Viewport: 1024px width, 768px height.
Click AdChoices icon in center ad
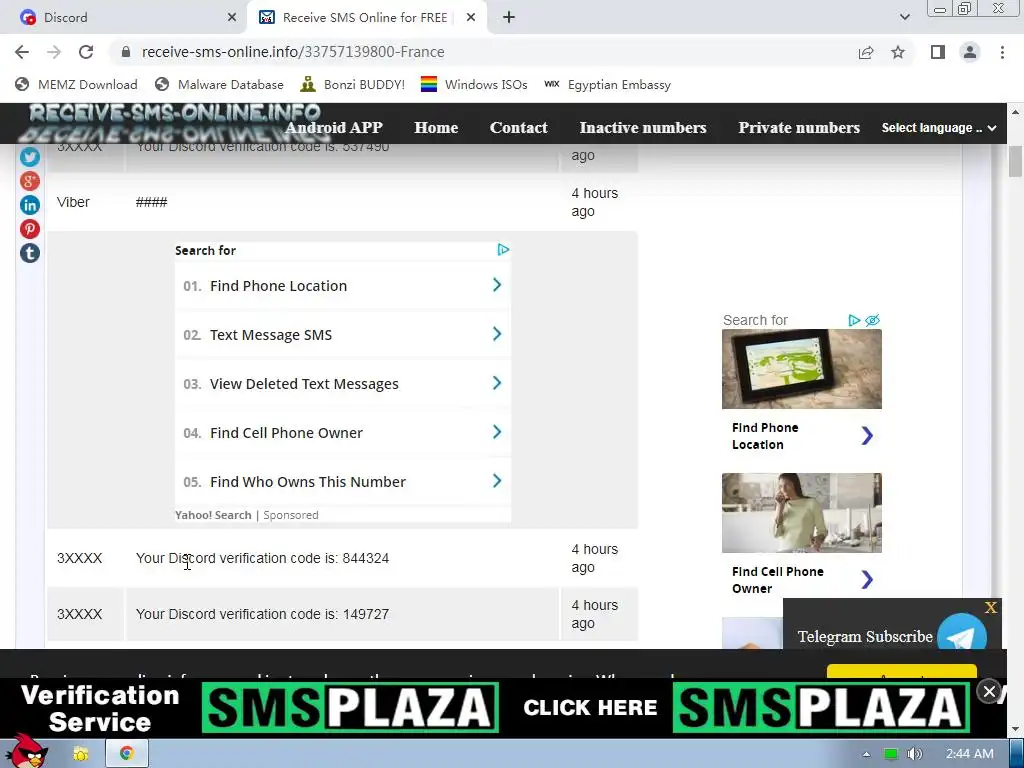click(x=503, y=249)
